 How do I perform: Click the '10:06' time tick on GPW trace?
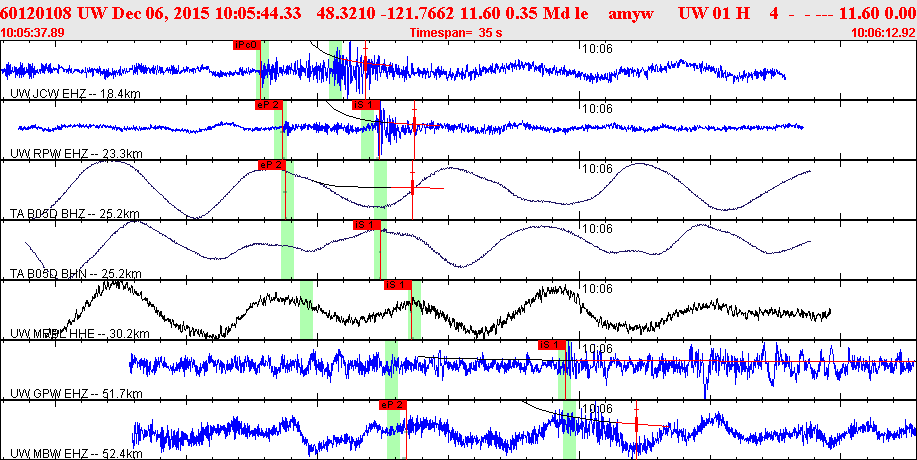point(598,348)
